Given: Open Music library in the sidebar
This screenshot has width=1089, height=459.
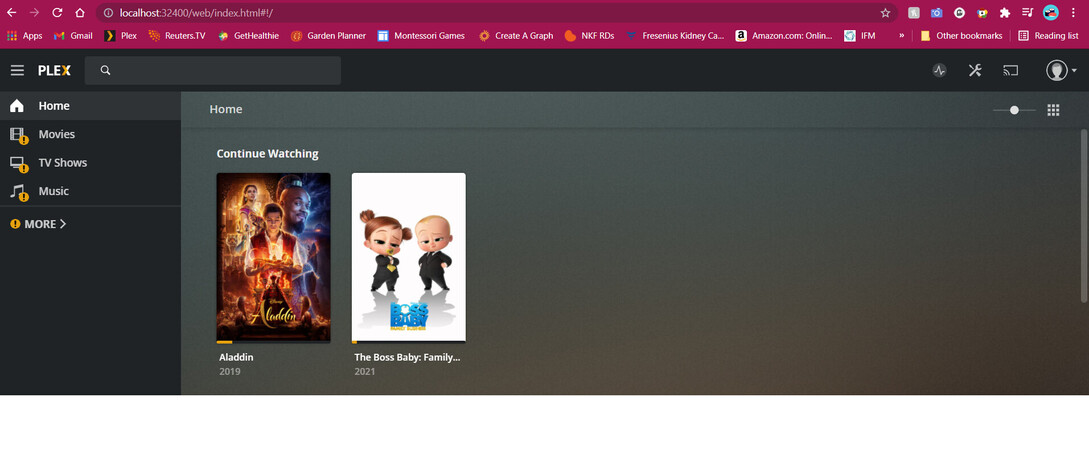Looking at the screenshot, I should click(x=90, y=191).
